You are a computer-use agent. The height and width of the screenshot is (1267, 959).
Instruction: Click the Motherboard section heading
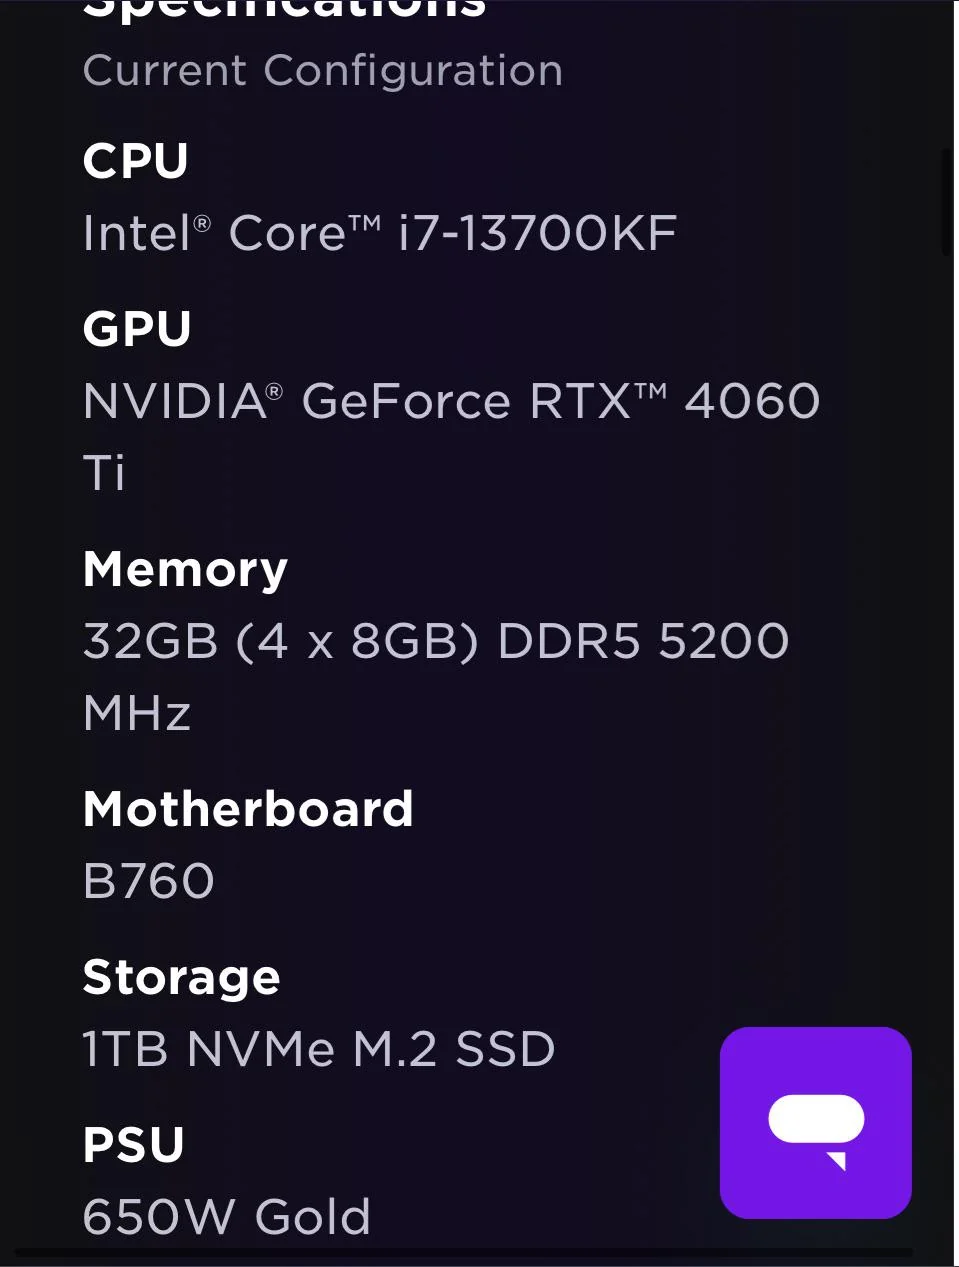(x=248, y=808)
